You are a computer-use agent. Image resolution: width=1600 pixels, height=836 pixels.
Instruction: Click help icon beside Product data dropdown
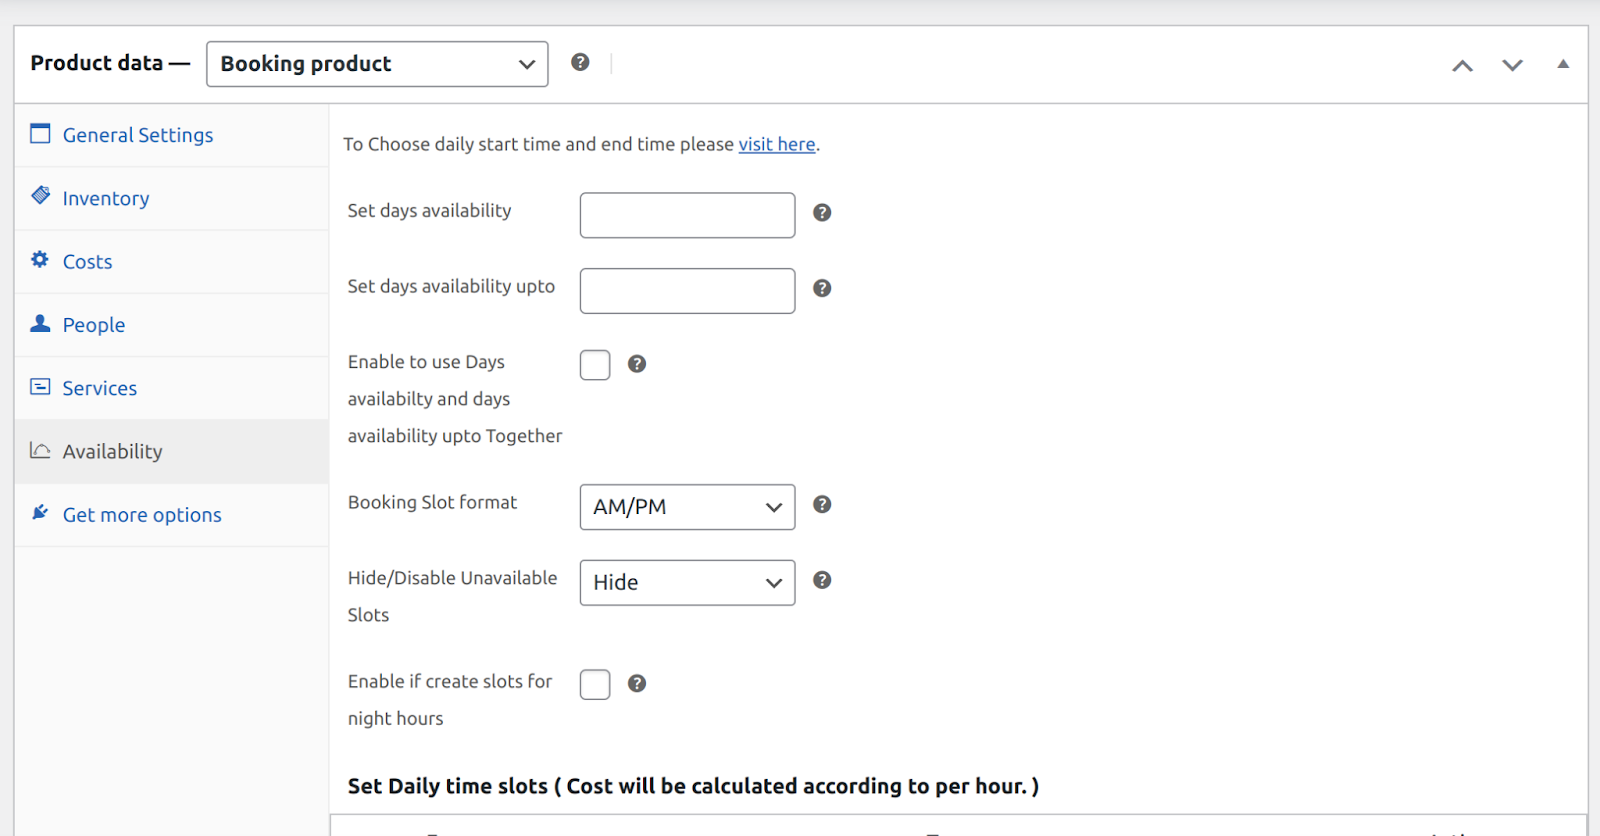(x=580, y=63)
